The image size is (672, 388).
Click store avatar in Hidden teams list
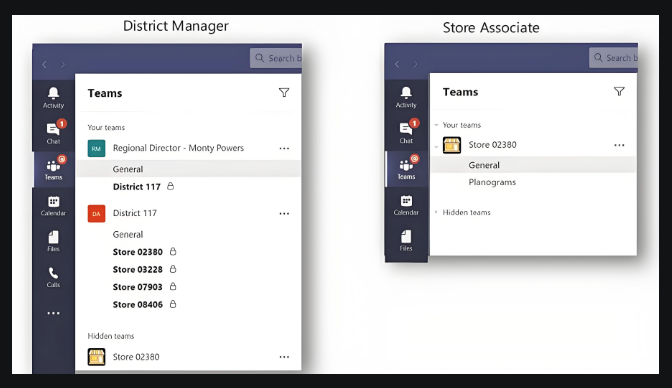pos(96,357)
